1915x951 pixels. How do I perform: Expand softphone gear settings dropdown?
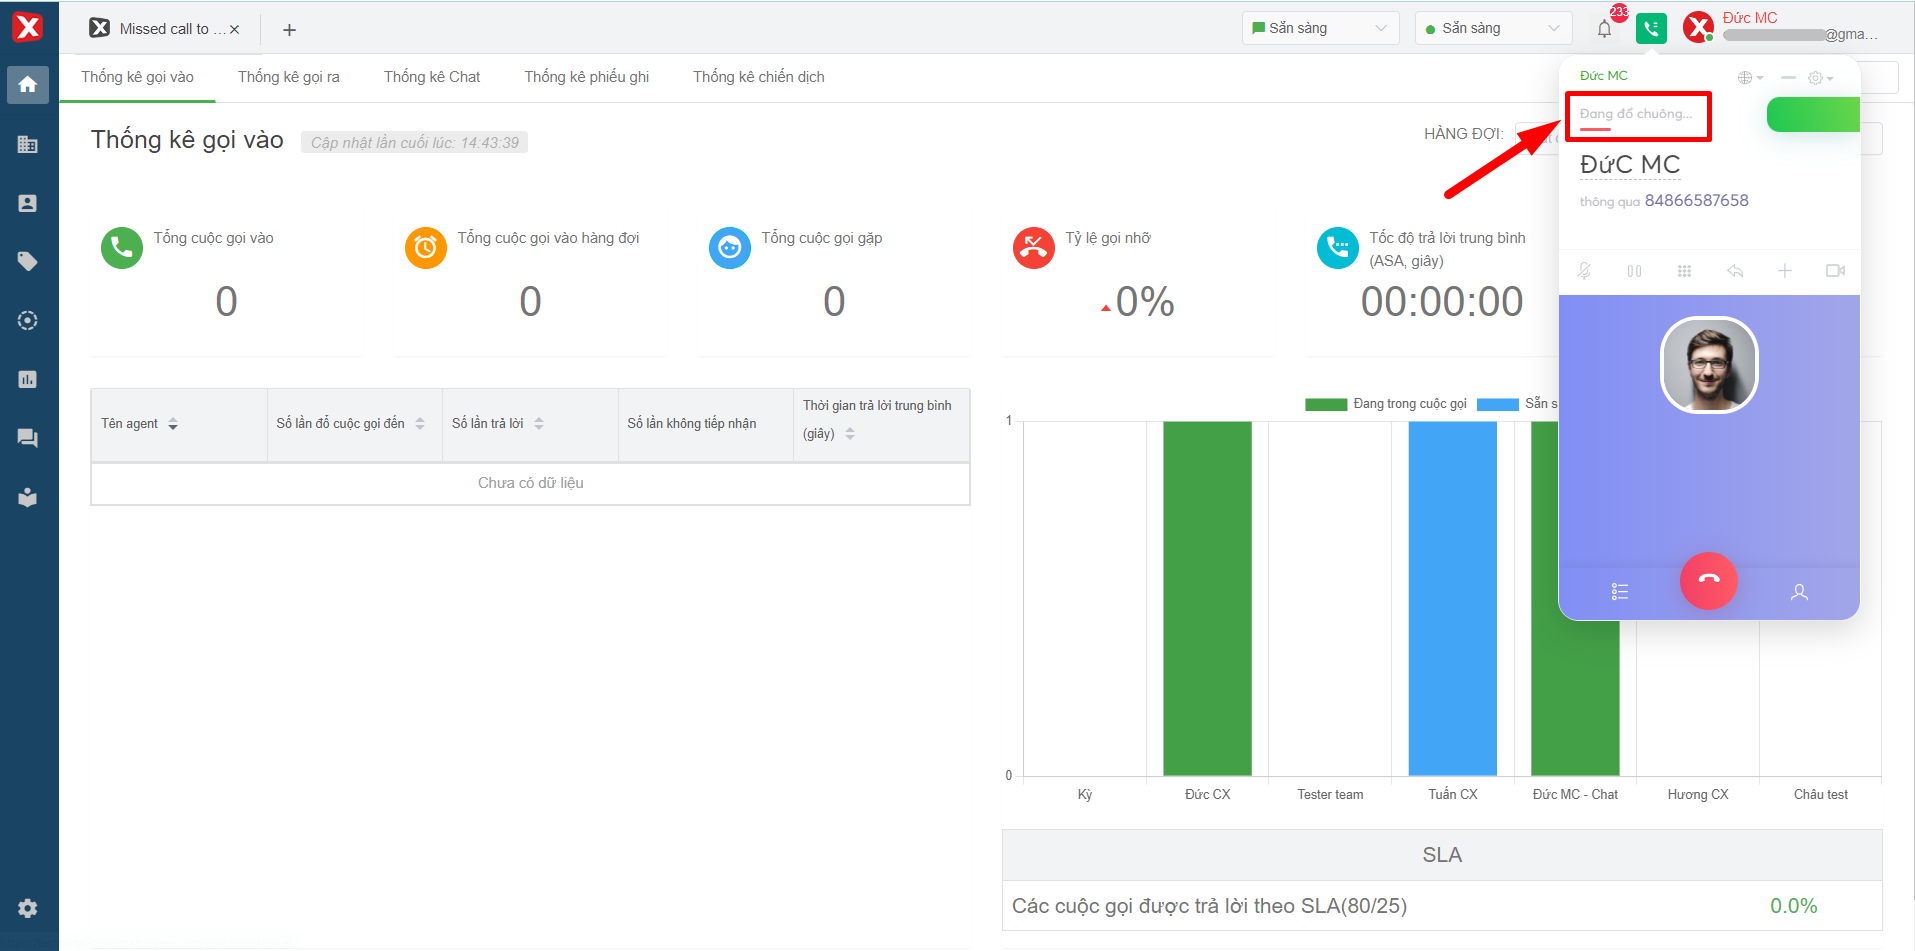[x=1820, y=78]
